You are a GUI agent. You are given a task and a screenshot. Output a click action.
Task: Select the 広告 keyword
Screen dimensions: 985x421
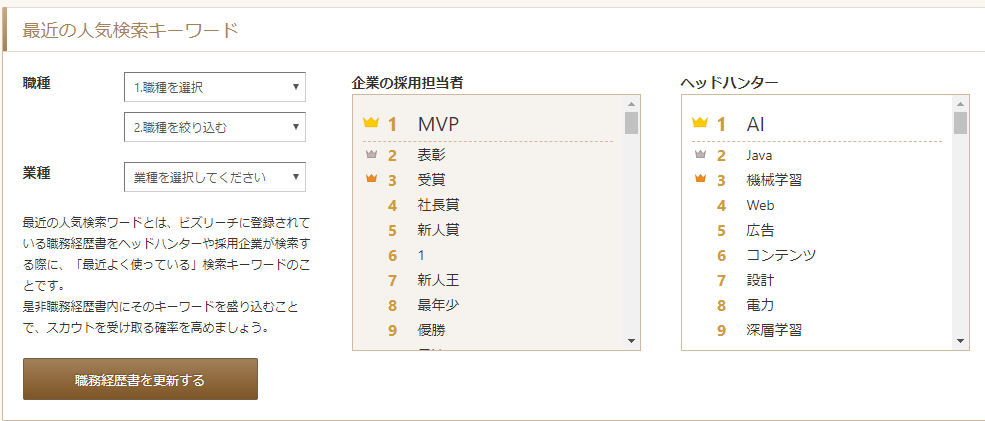click(x=760, y=231)
